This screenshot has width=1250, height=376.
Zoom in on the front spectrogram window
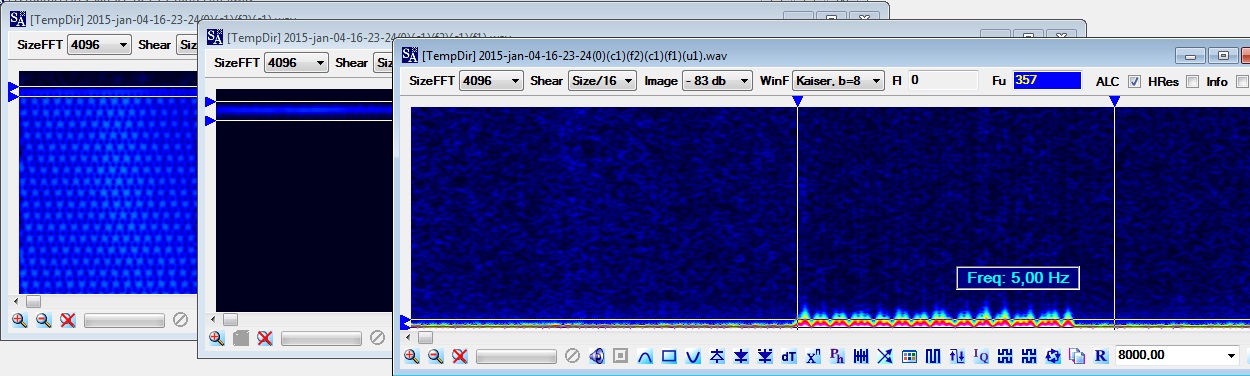412,356
